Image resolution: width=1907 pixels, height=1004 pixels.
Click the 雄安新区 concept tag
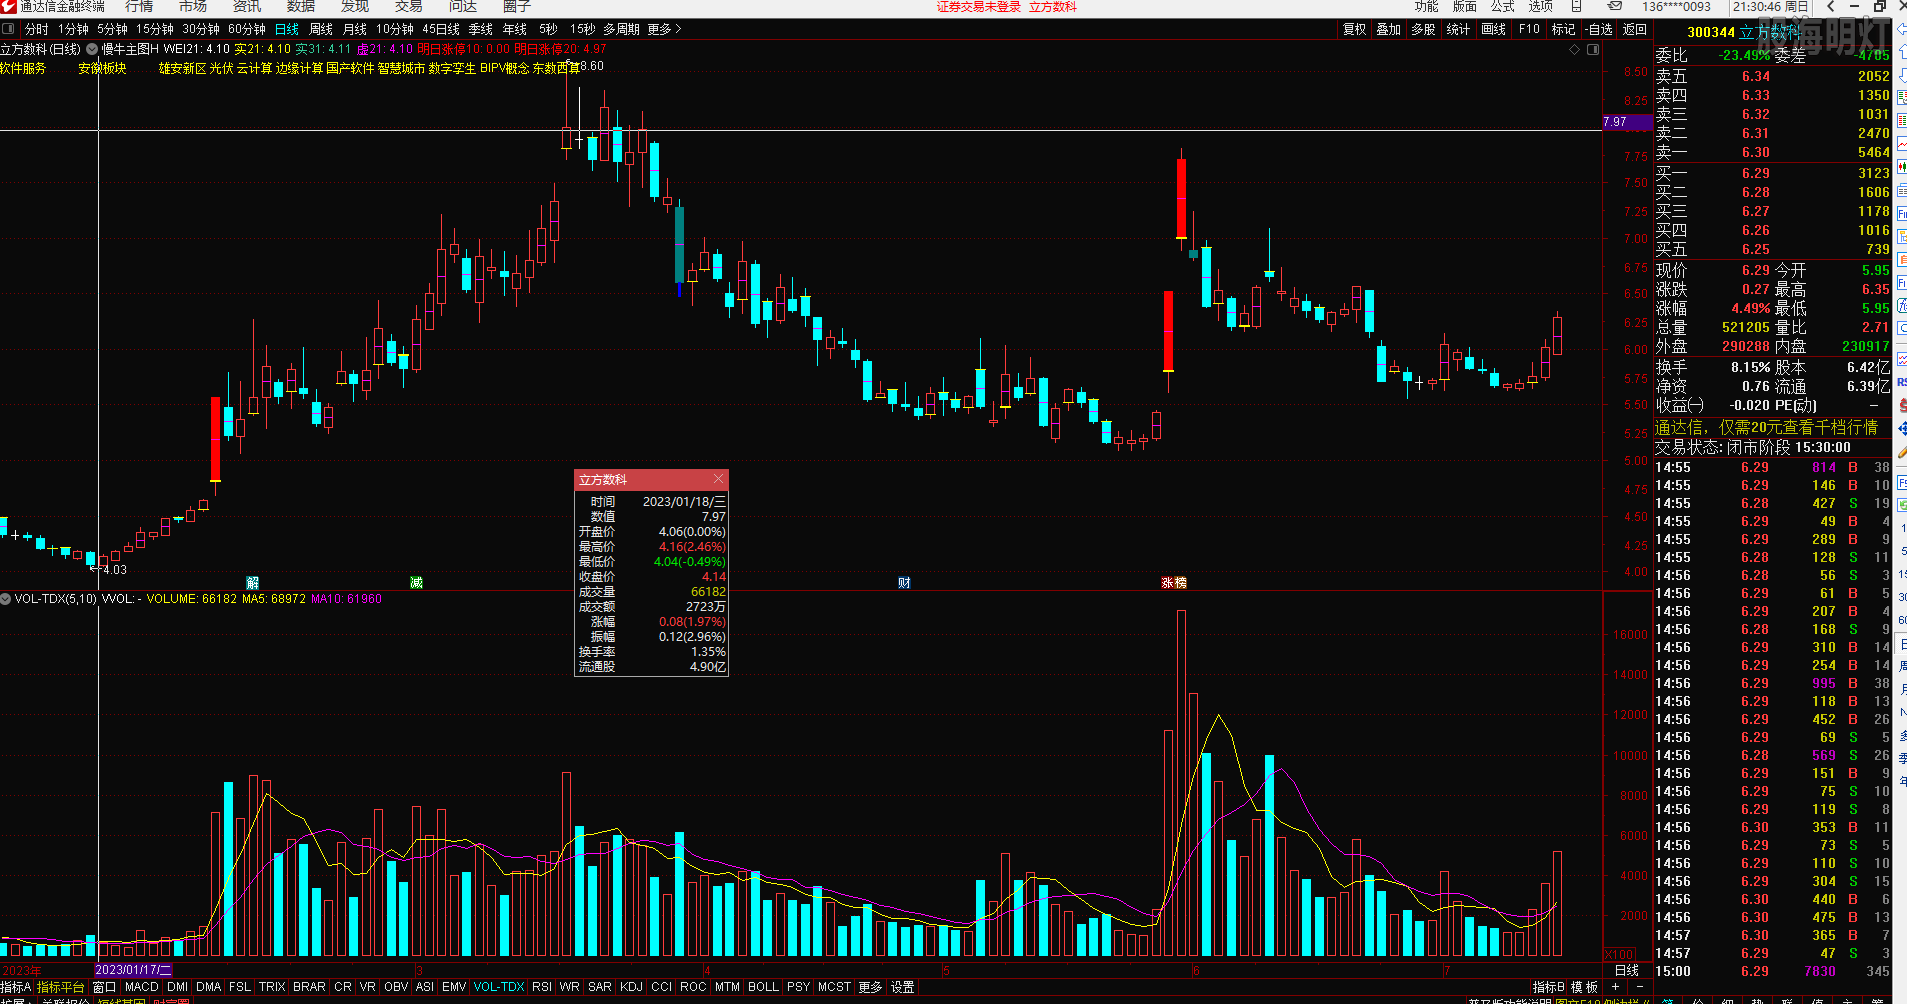pyautogui.click(x=182, y=68)
